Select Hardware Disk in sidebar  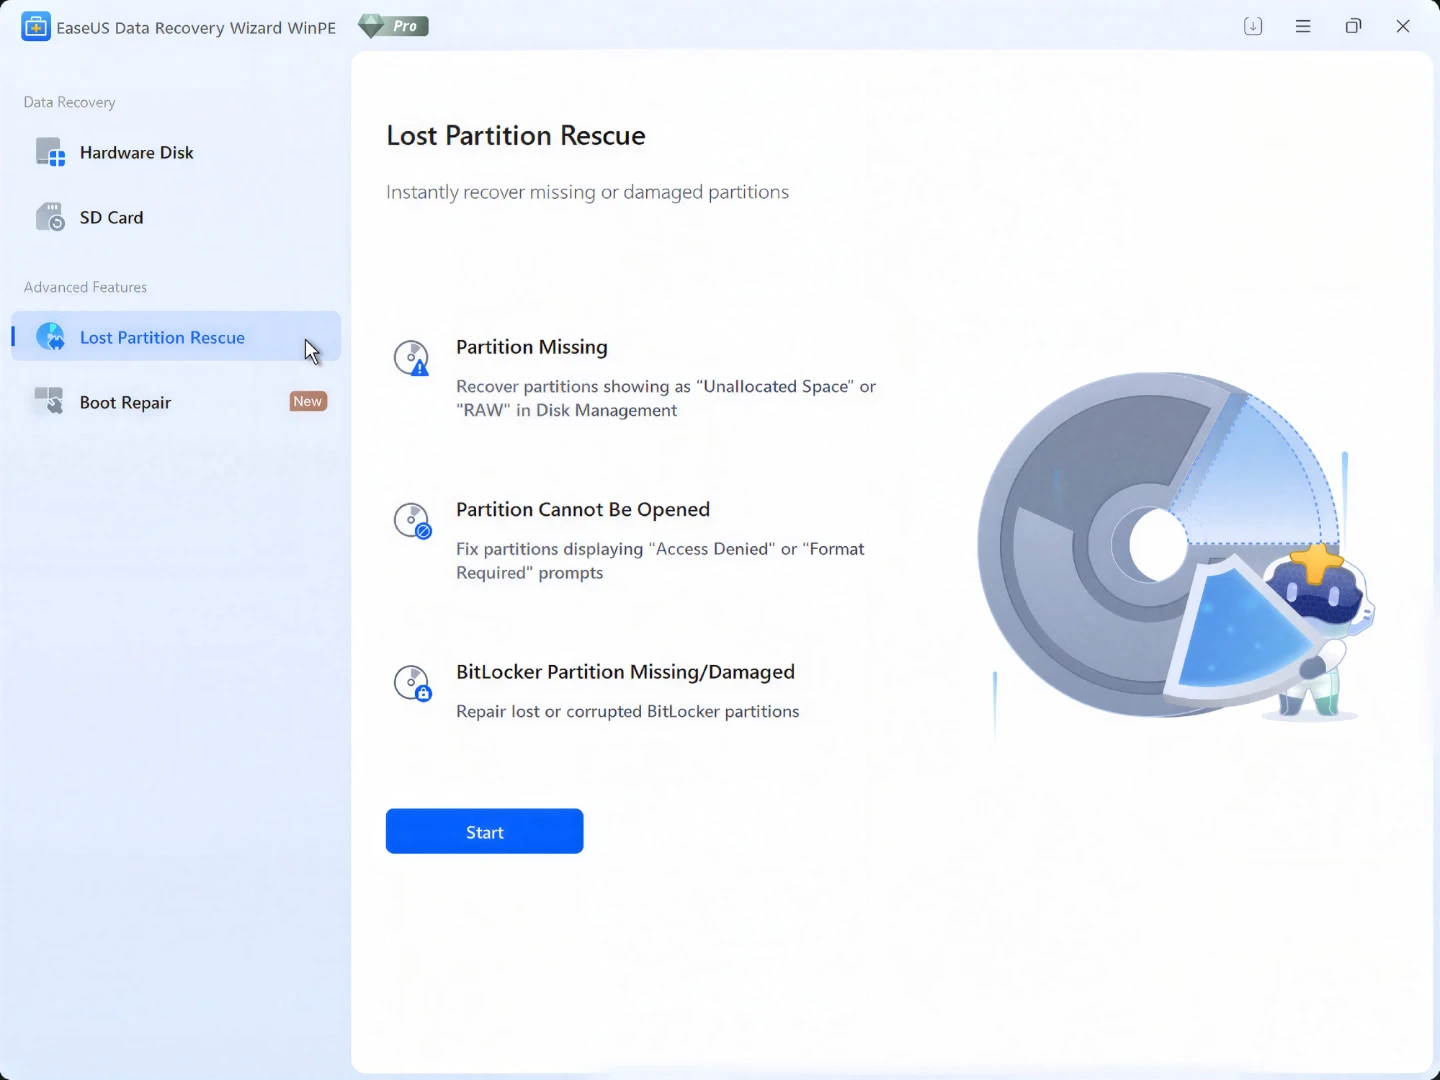click(176, 152)
